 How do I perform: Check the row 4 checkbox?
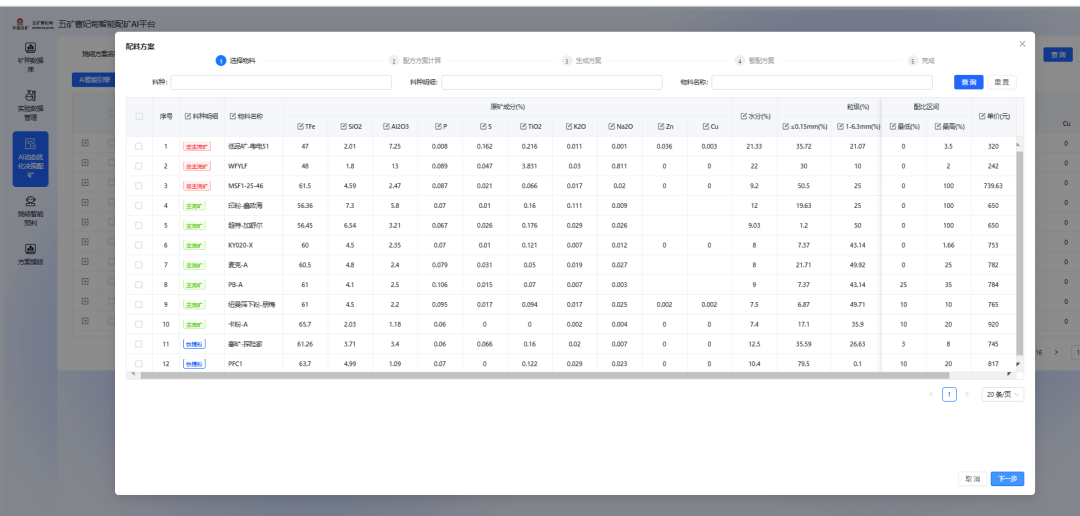(139, 205)
